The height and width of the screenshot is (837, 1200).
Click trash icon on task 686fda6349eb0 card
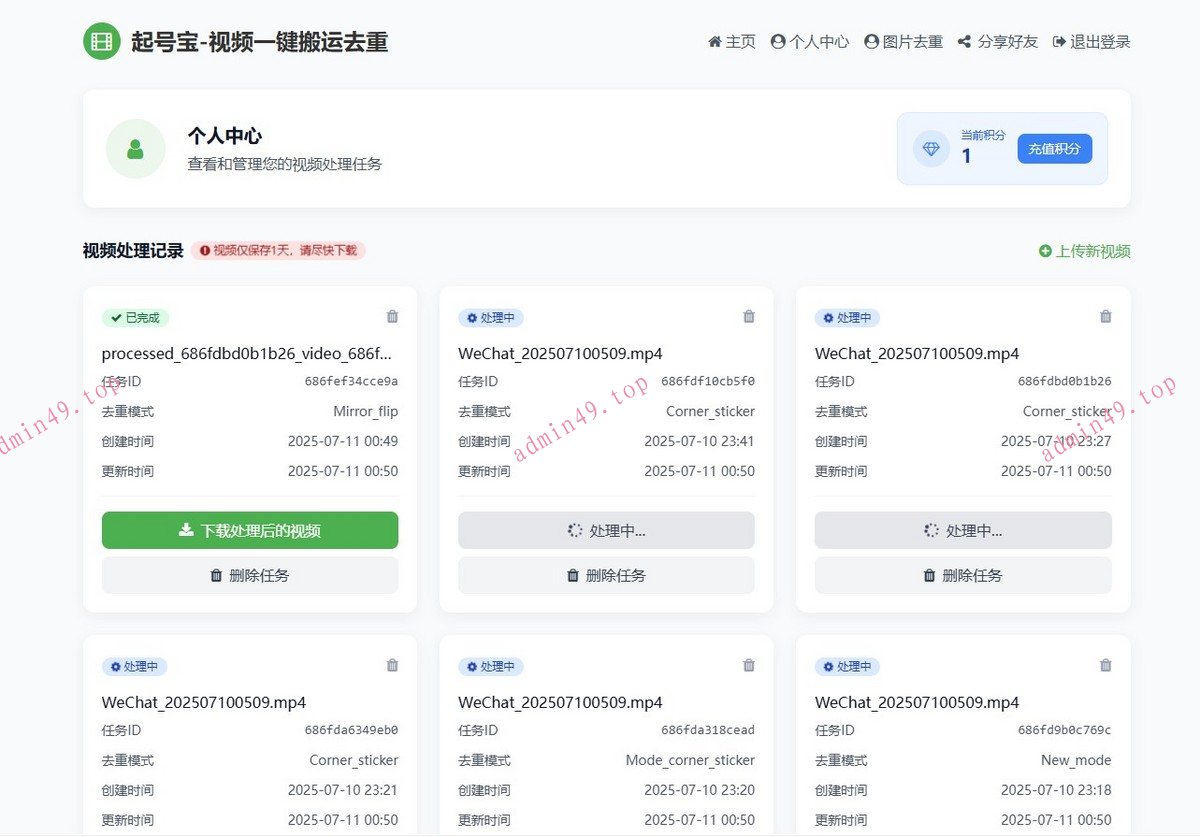click(x=392, y=666)
